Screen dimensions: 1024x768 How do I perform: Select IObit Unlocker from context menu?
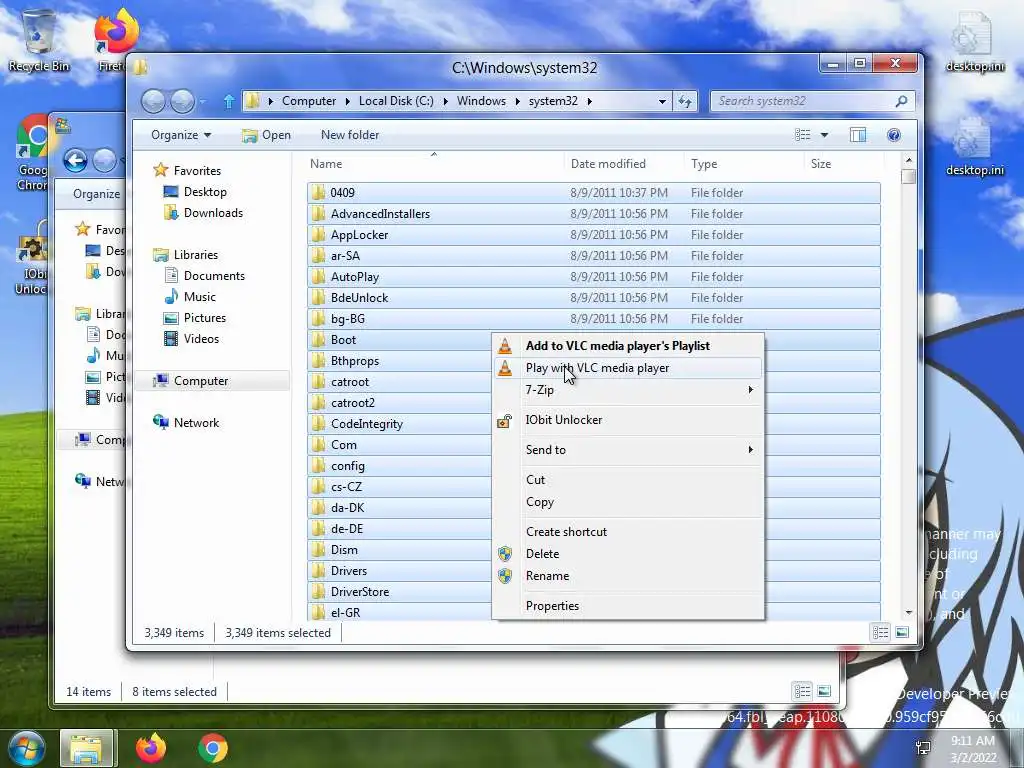564,420
